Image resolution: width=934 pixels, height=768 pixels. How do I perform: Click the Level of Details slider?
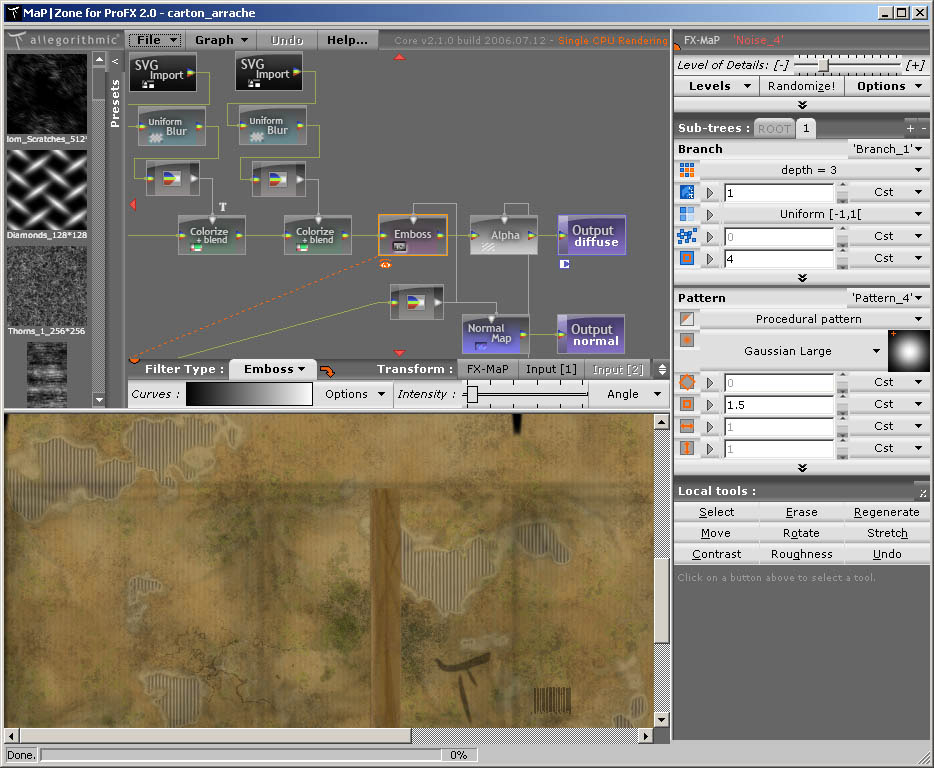[x=822, y=65]
